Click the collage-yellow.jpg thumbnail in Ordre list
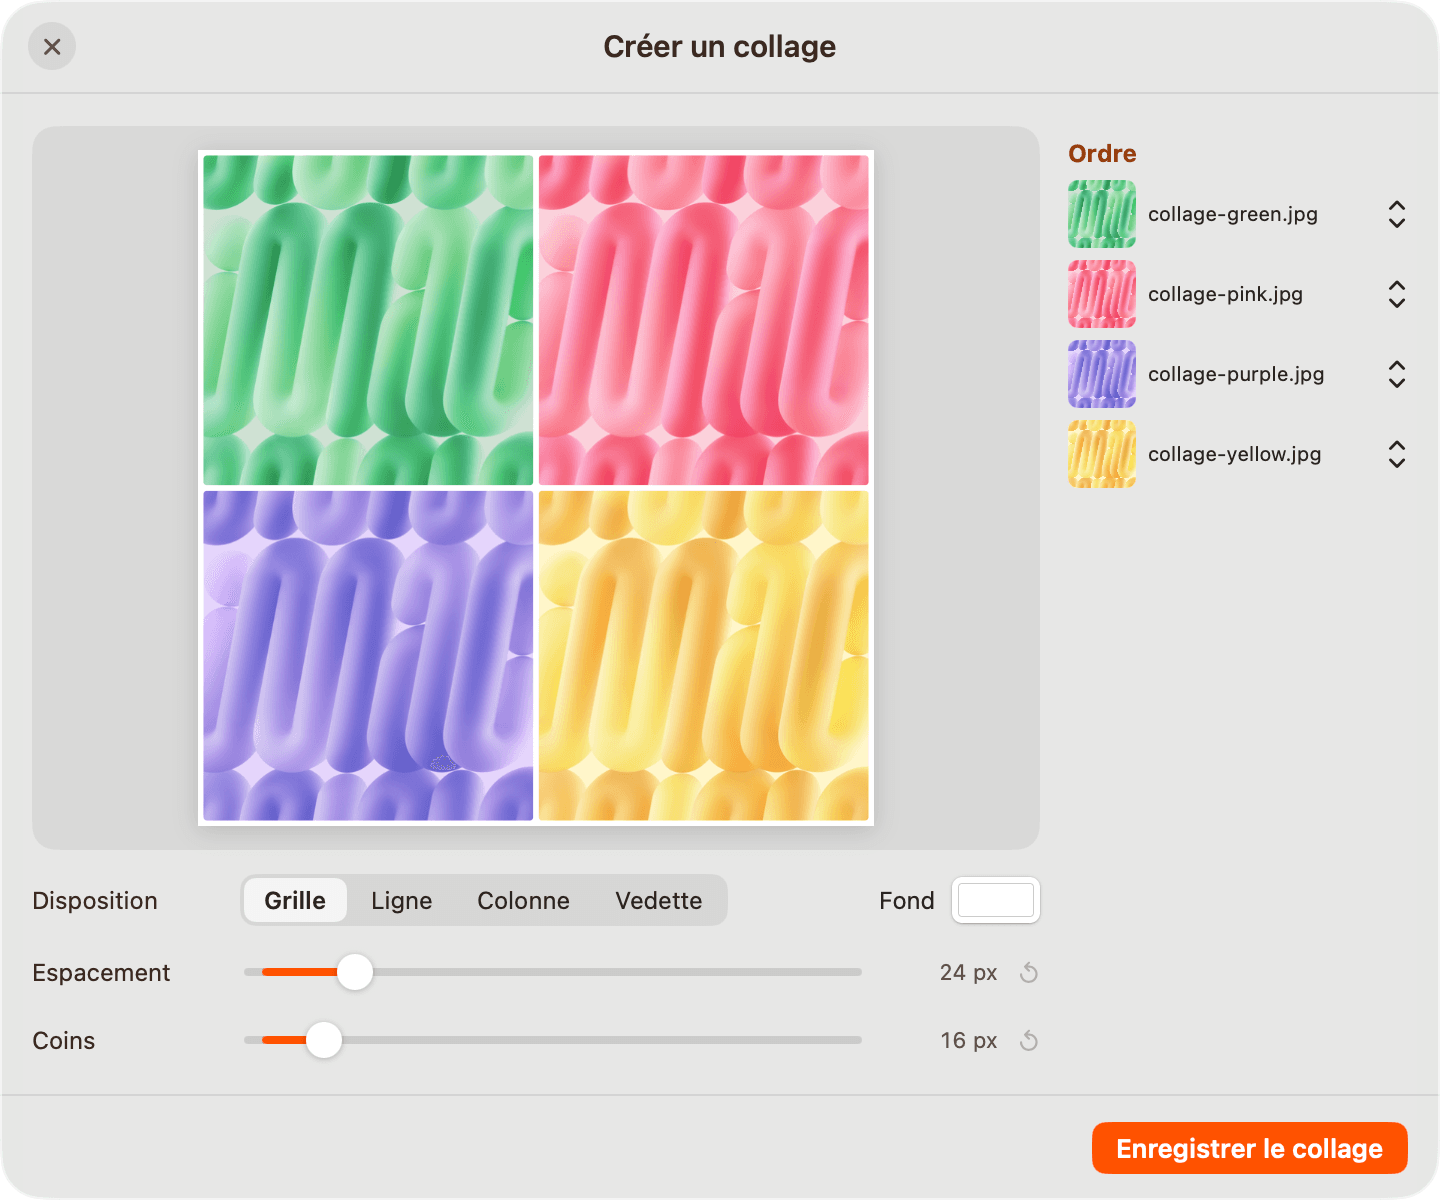Image resolution: width=1440 pixels, height=1200 pixels. tap(1102, 454)
